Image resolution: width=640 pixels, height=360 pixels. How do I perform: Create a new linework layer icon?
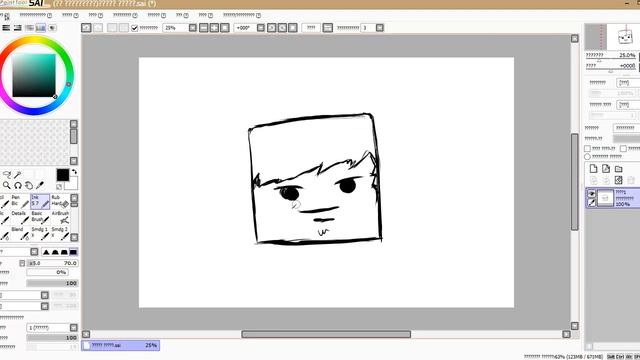606,169
